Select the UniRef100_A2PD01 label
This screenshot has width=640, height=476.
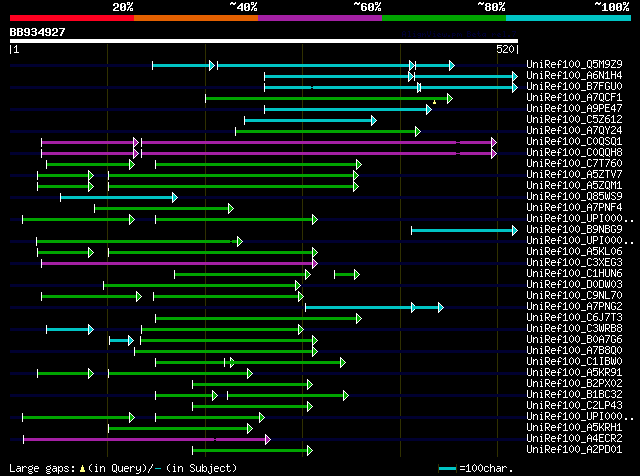[x=574, y=450]
